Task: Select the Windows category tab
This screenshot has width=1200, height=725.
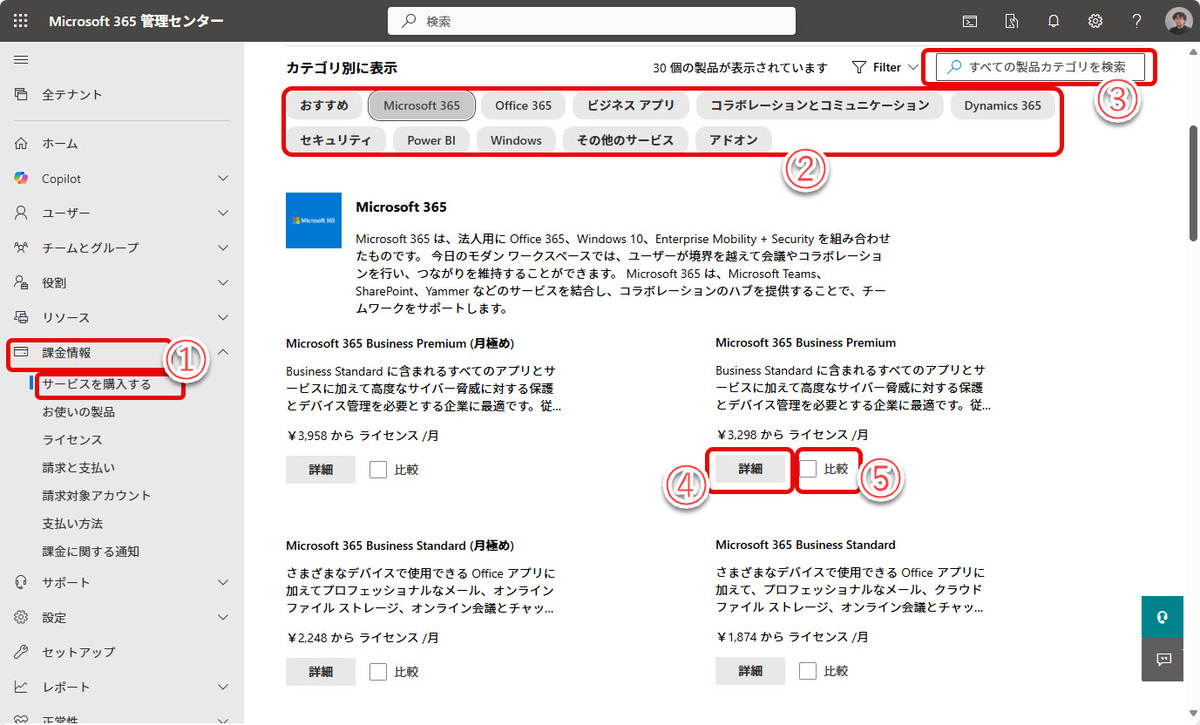Action: pos(516,140)
